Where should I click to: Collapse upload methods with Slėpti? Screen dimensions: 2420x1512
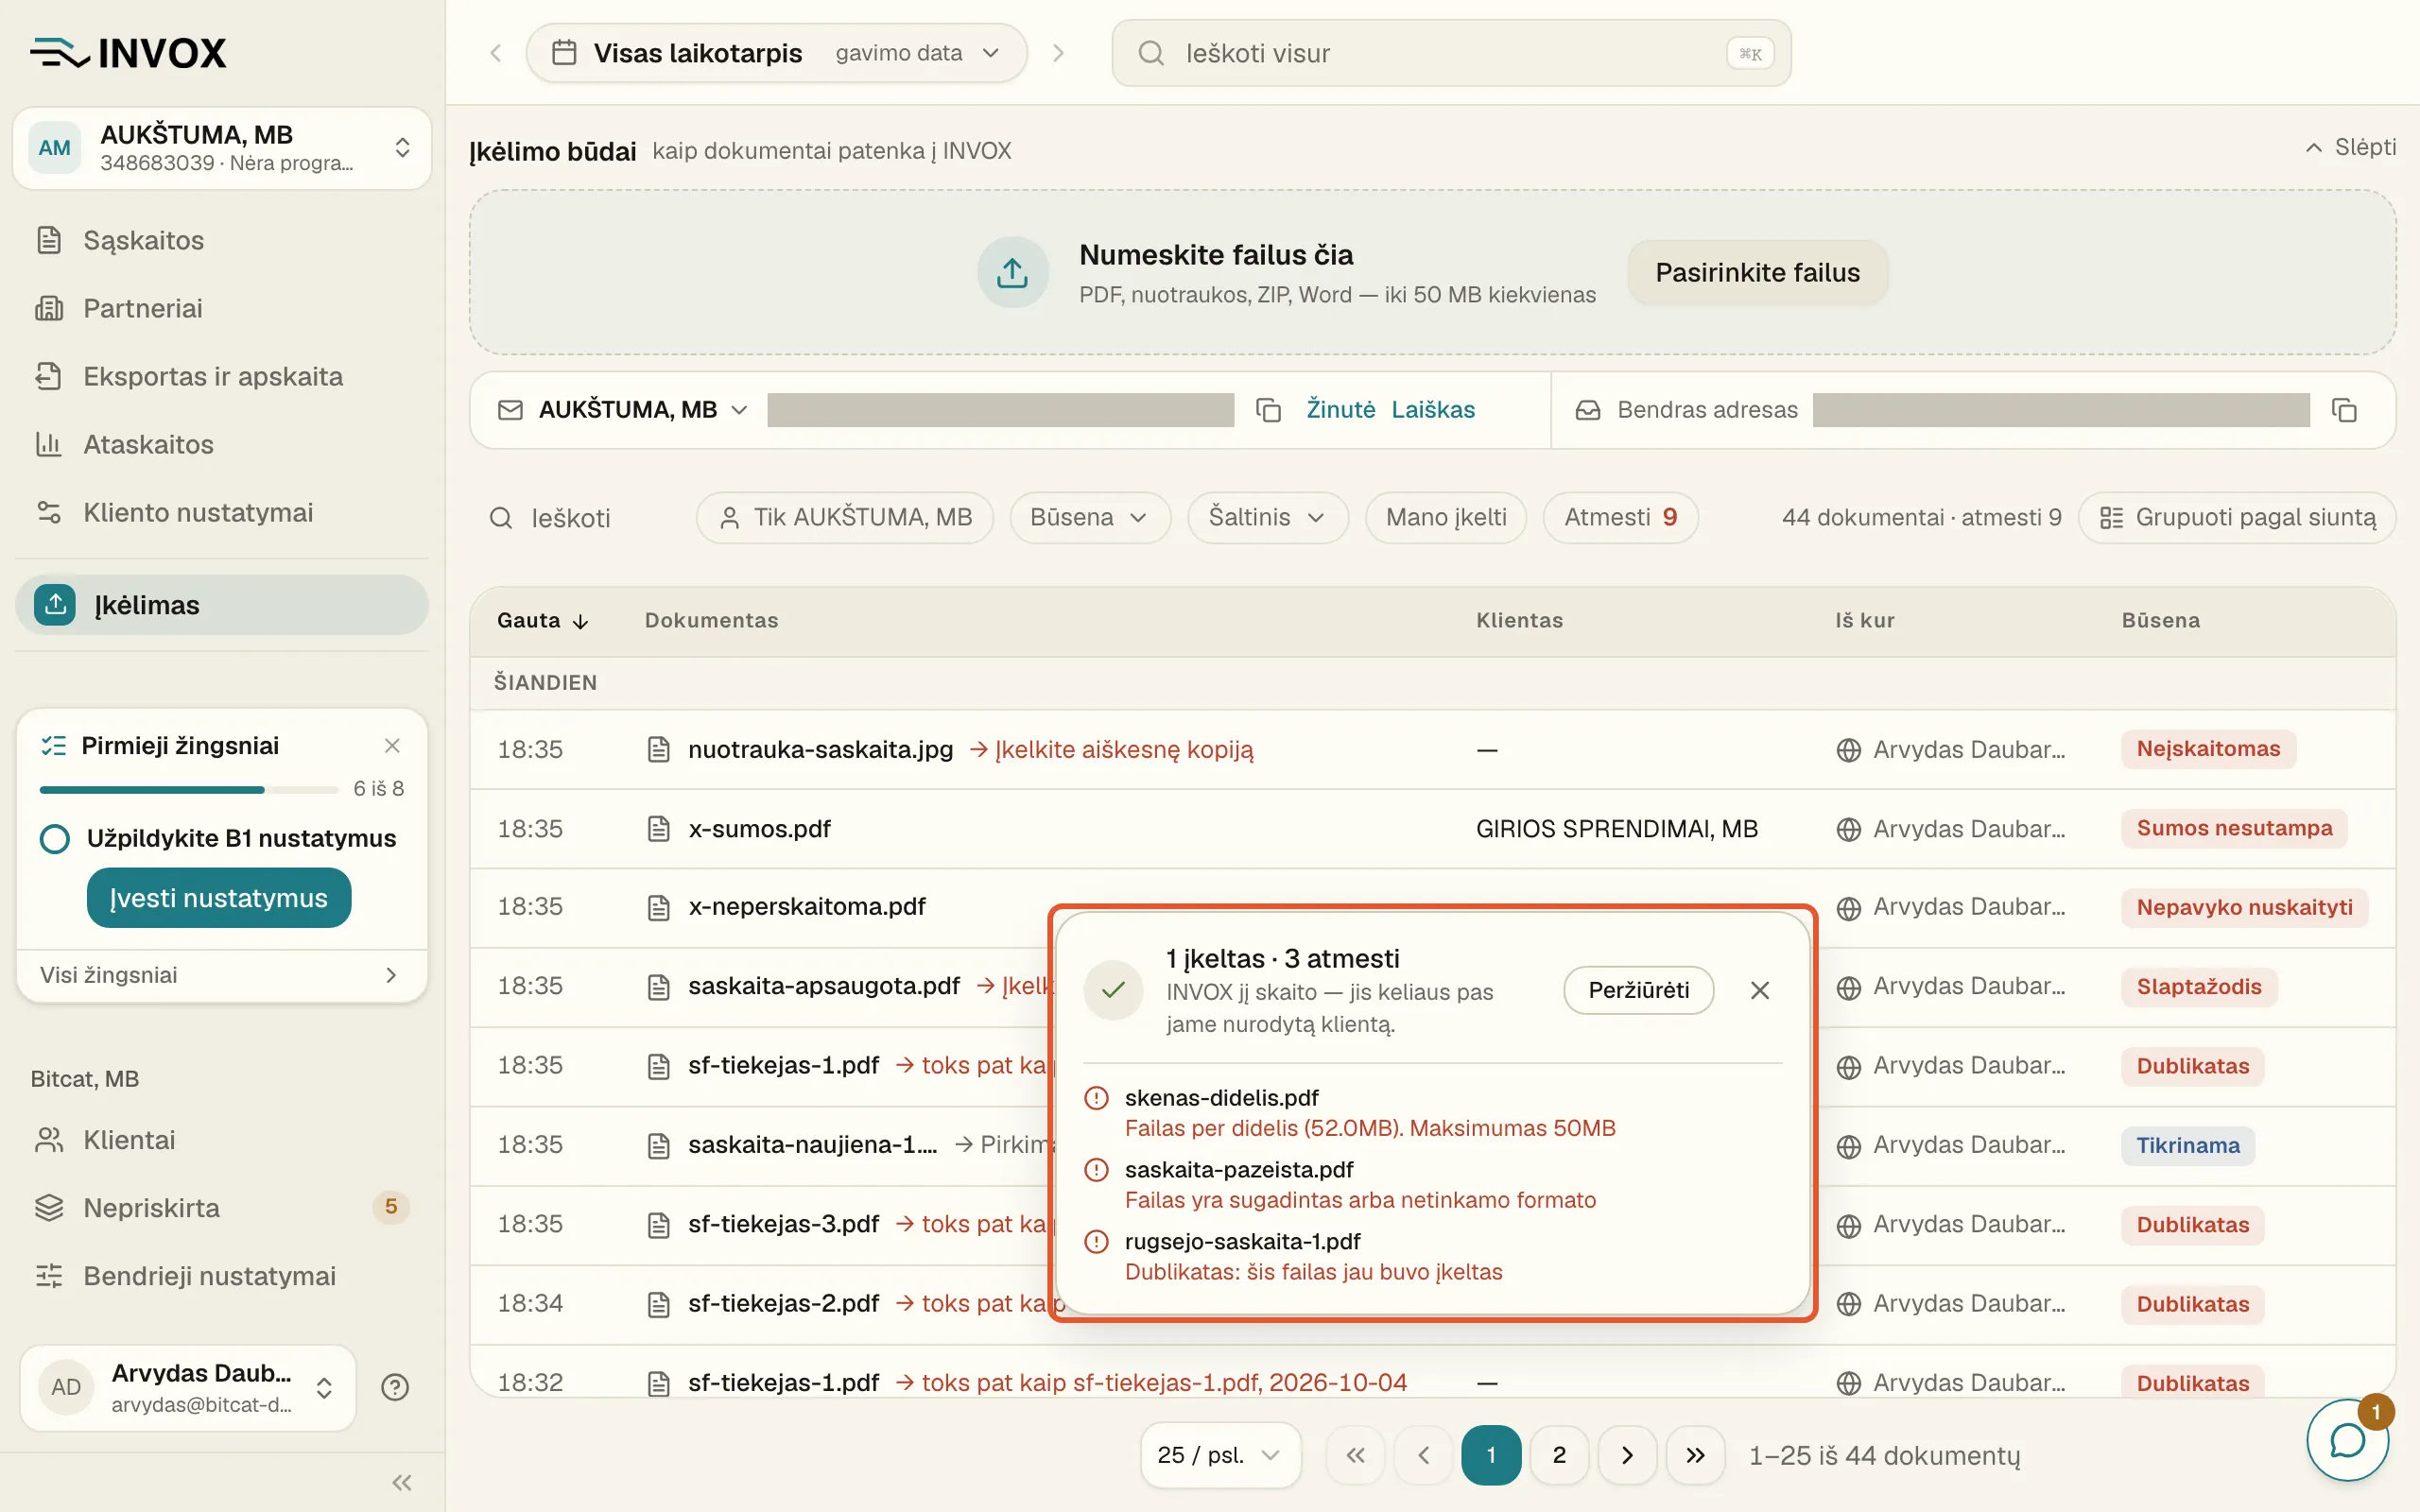[x=2351, y=148]
